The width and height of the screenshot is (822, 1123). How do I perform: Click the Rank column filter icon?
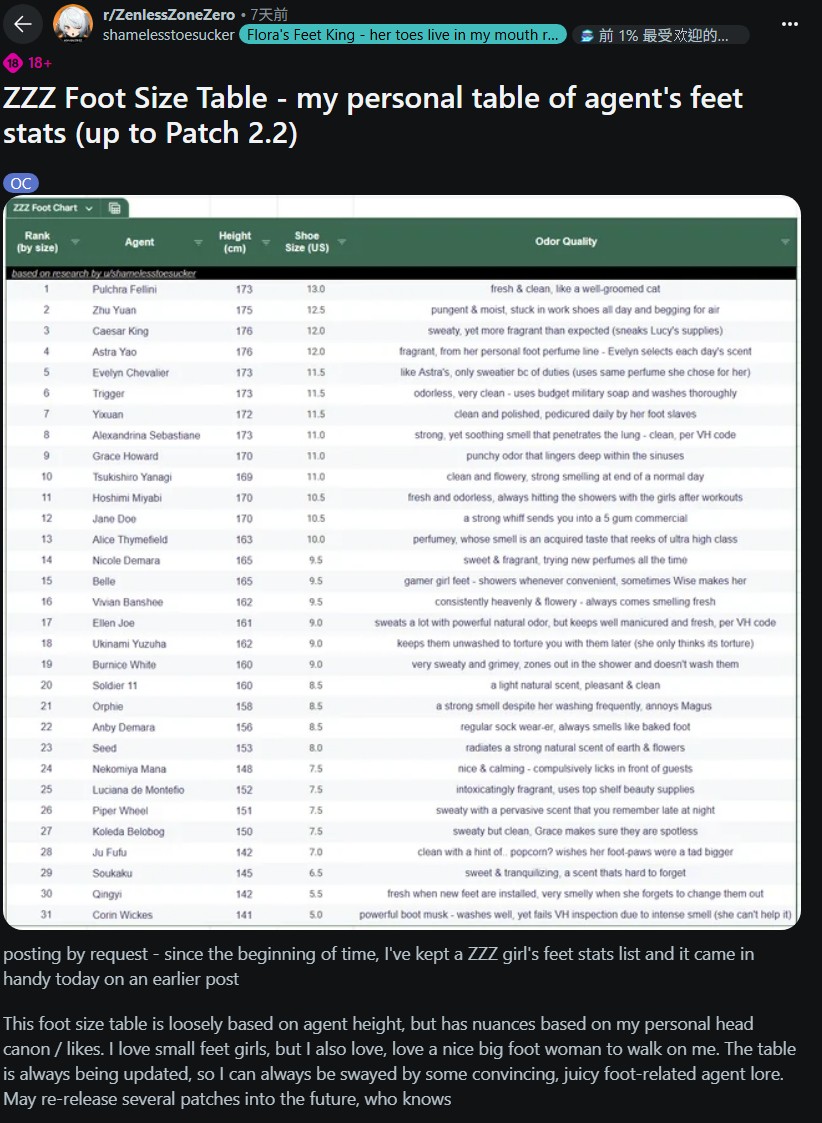75,242
